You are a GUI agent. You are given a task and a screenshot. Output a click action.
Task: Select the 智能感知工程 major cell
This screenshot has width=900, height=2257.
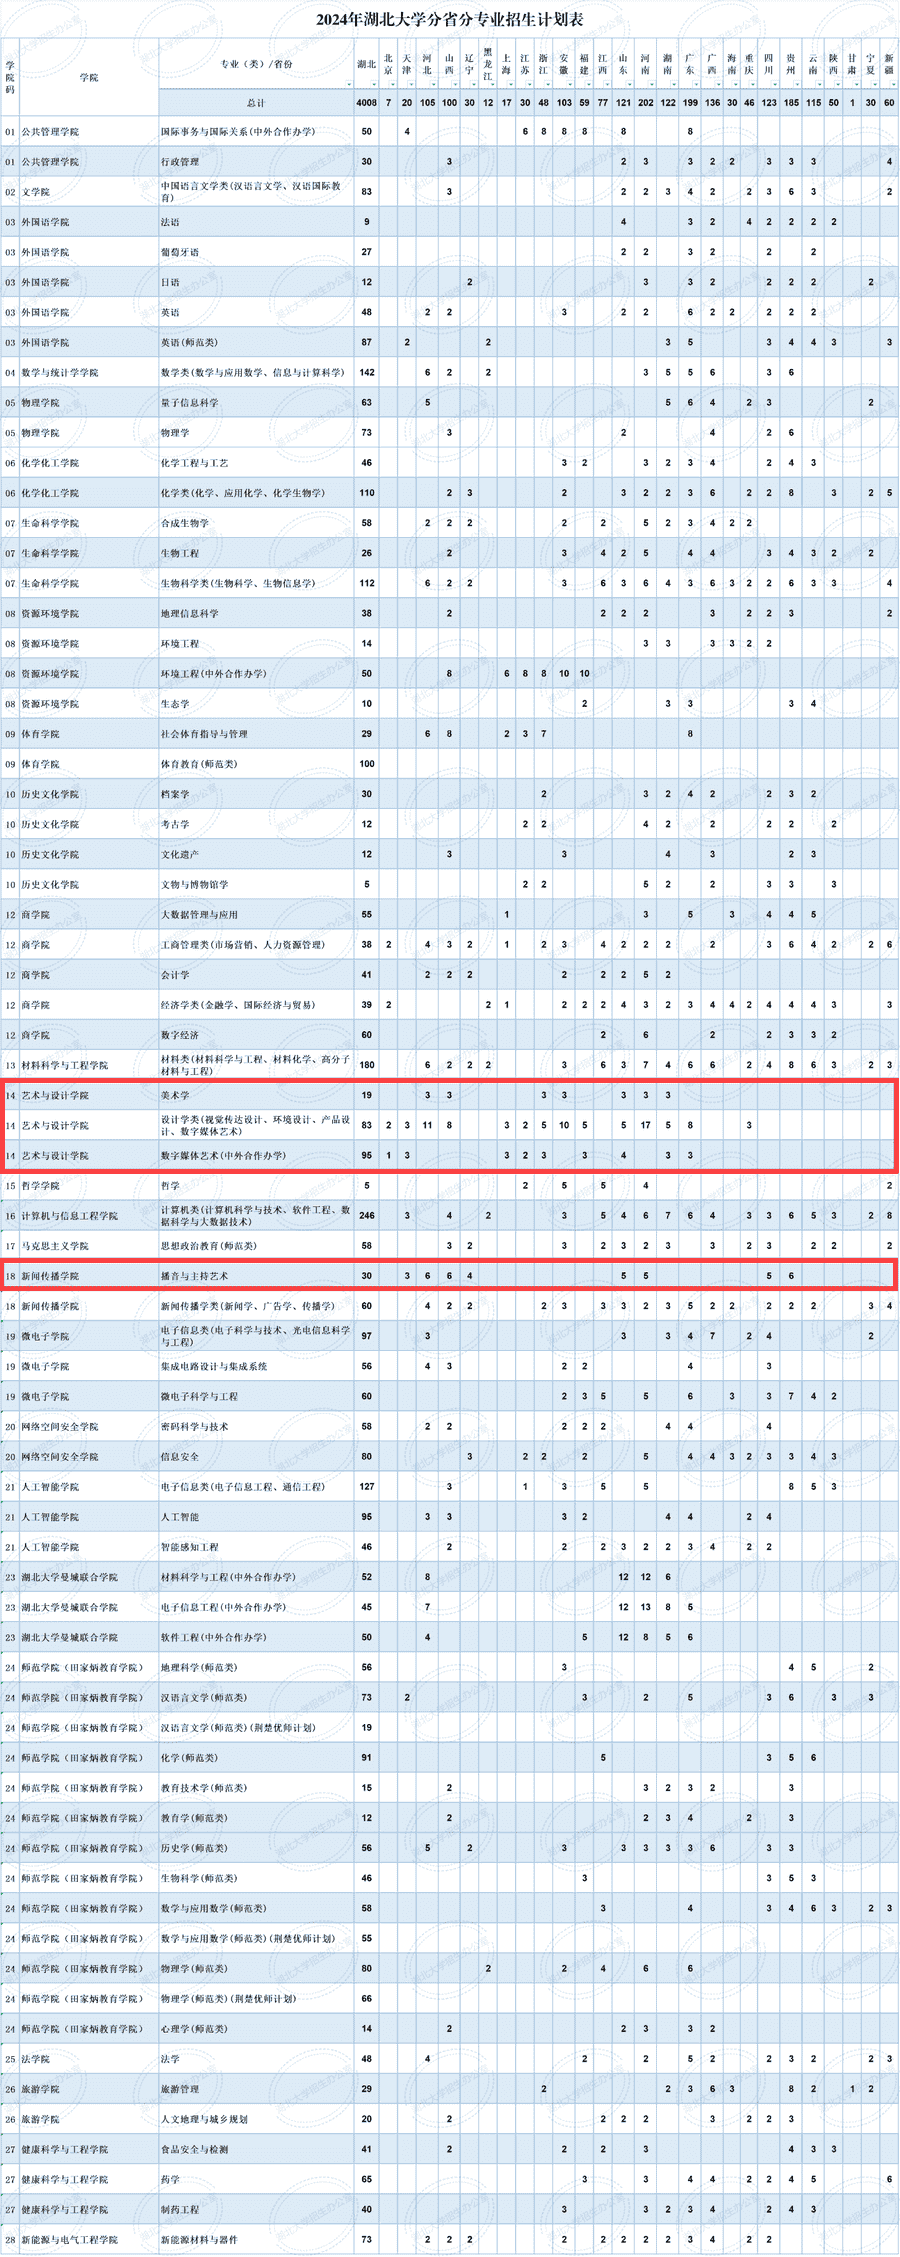(x=256, y=1546)
